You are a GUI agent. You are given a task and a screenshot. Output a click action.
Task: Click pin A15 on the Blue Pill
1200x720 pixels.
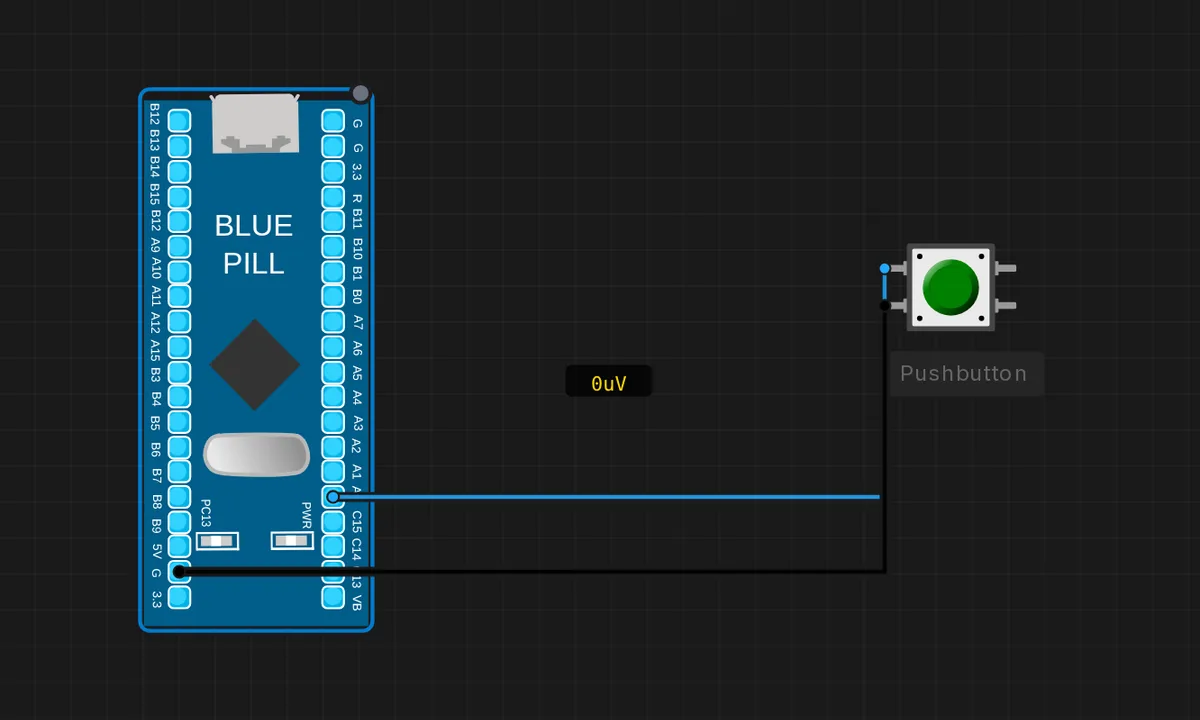[179, 347]
